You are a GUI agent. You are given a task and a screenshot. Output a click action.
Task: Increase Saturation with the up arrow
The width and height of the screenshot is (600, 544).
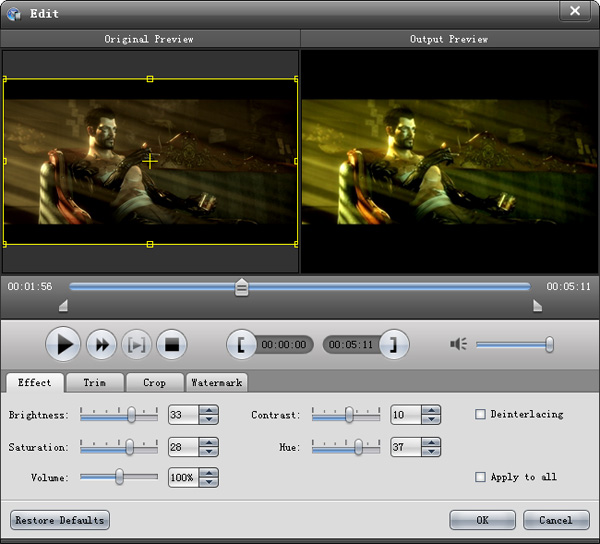pos(209,443)
